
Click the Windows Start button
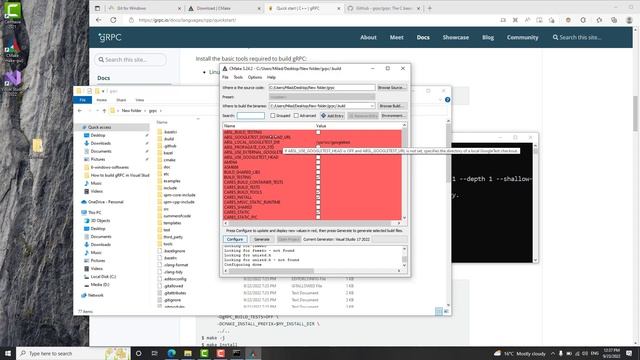click(x=8, y=353)
